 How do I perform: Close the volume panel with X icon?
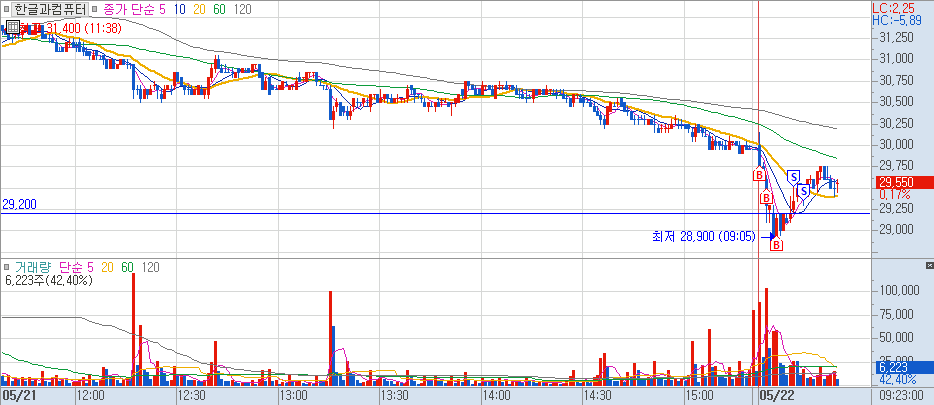click(929, 265)
